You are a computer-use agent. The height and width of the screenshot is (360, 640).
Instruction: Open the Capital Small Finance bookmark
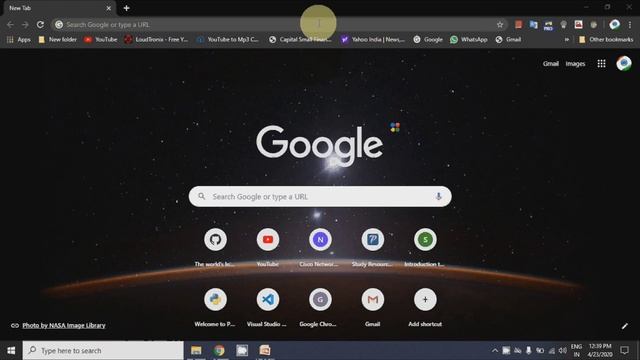pyautogui.click(x=300, y=40)
